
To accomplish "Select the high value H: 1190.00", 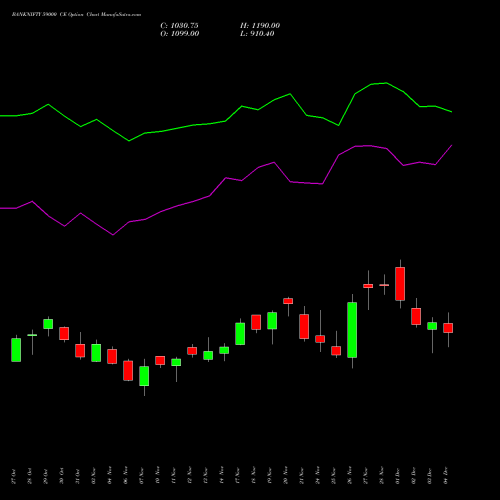I will [260, 26].
